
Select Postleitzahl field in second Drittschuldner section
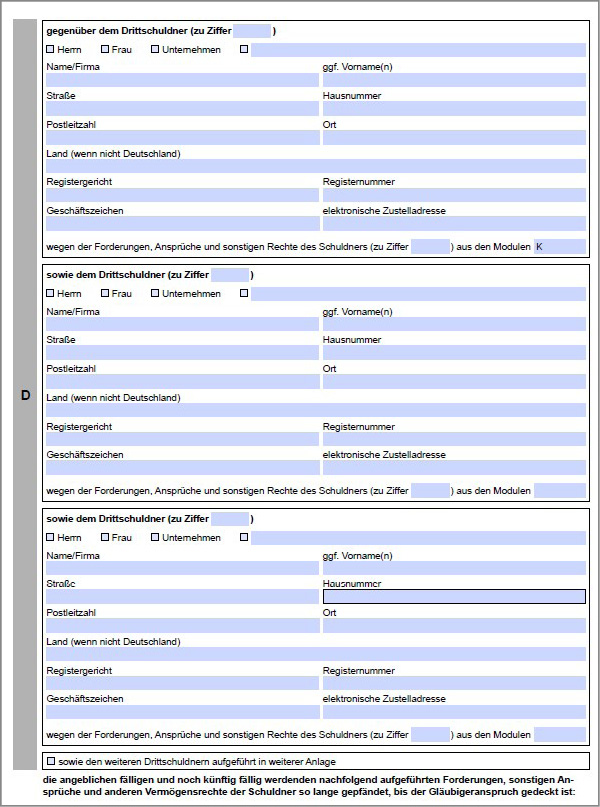pos(181,382)
